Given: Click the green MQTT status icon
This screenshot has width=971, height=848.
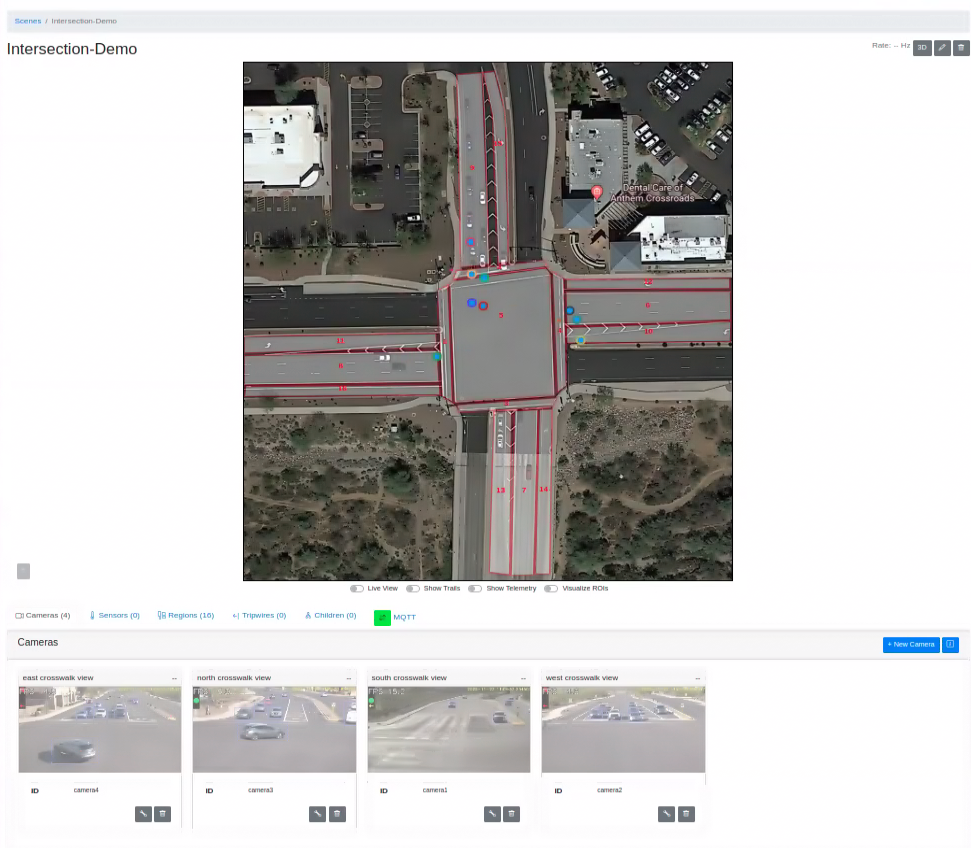Looking at the screenshot, I should (382, 617).
